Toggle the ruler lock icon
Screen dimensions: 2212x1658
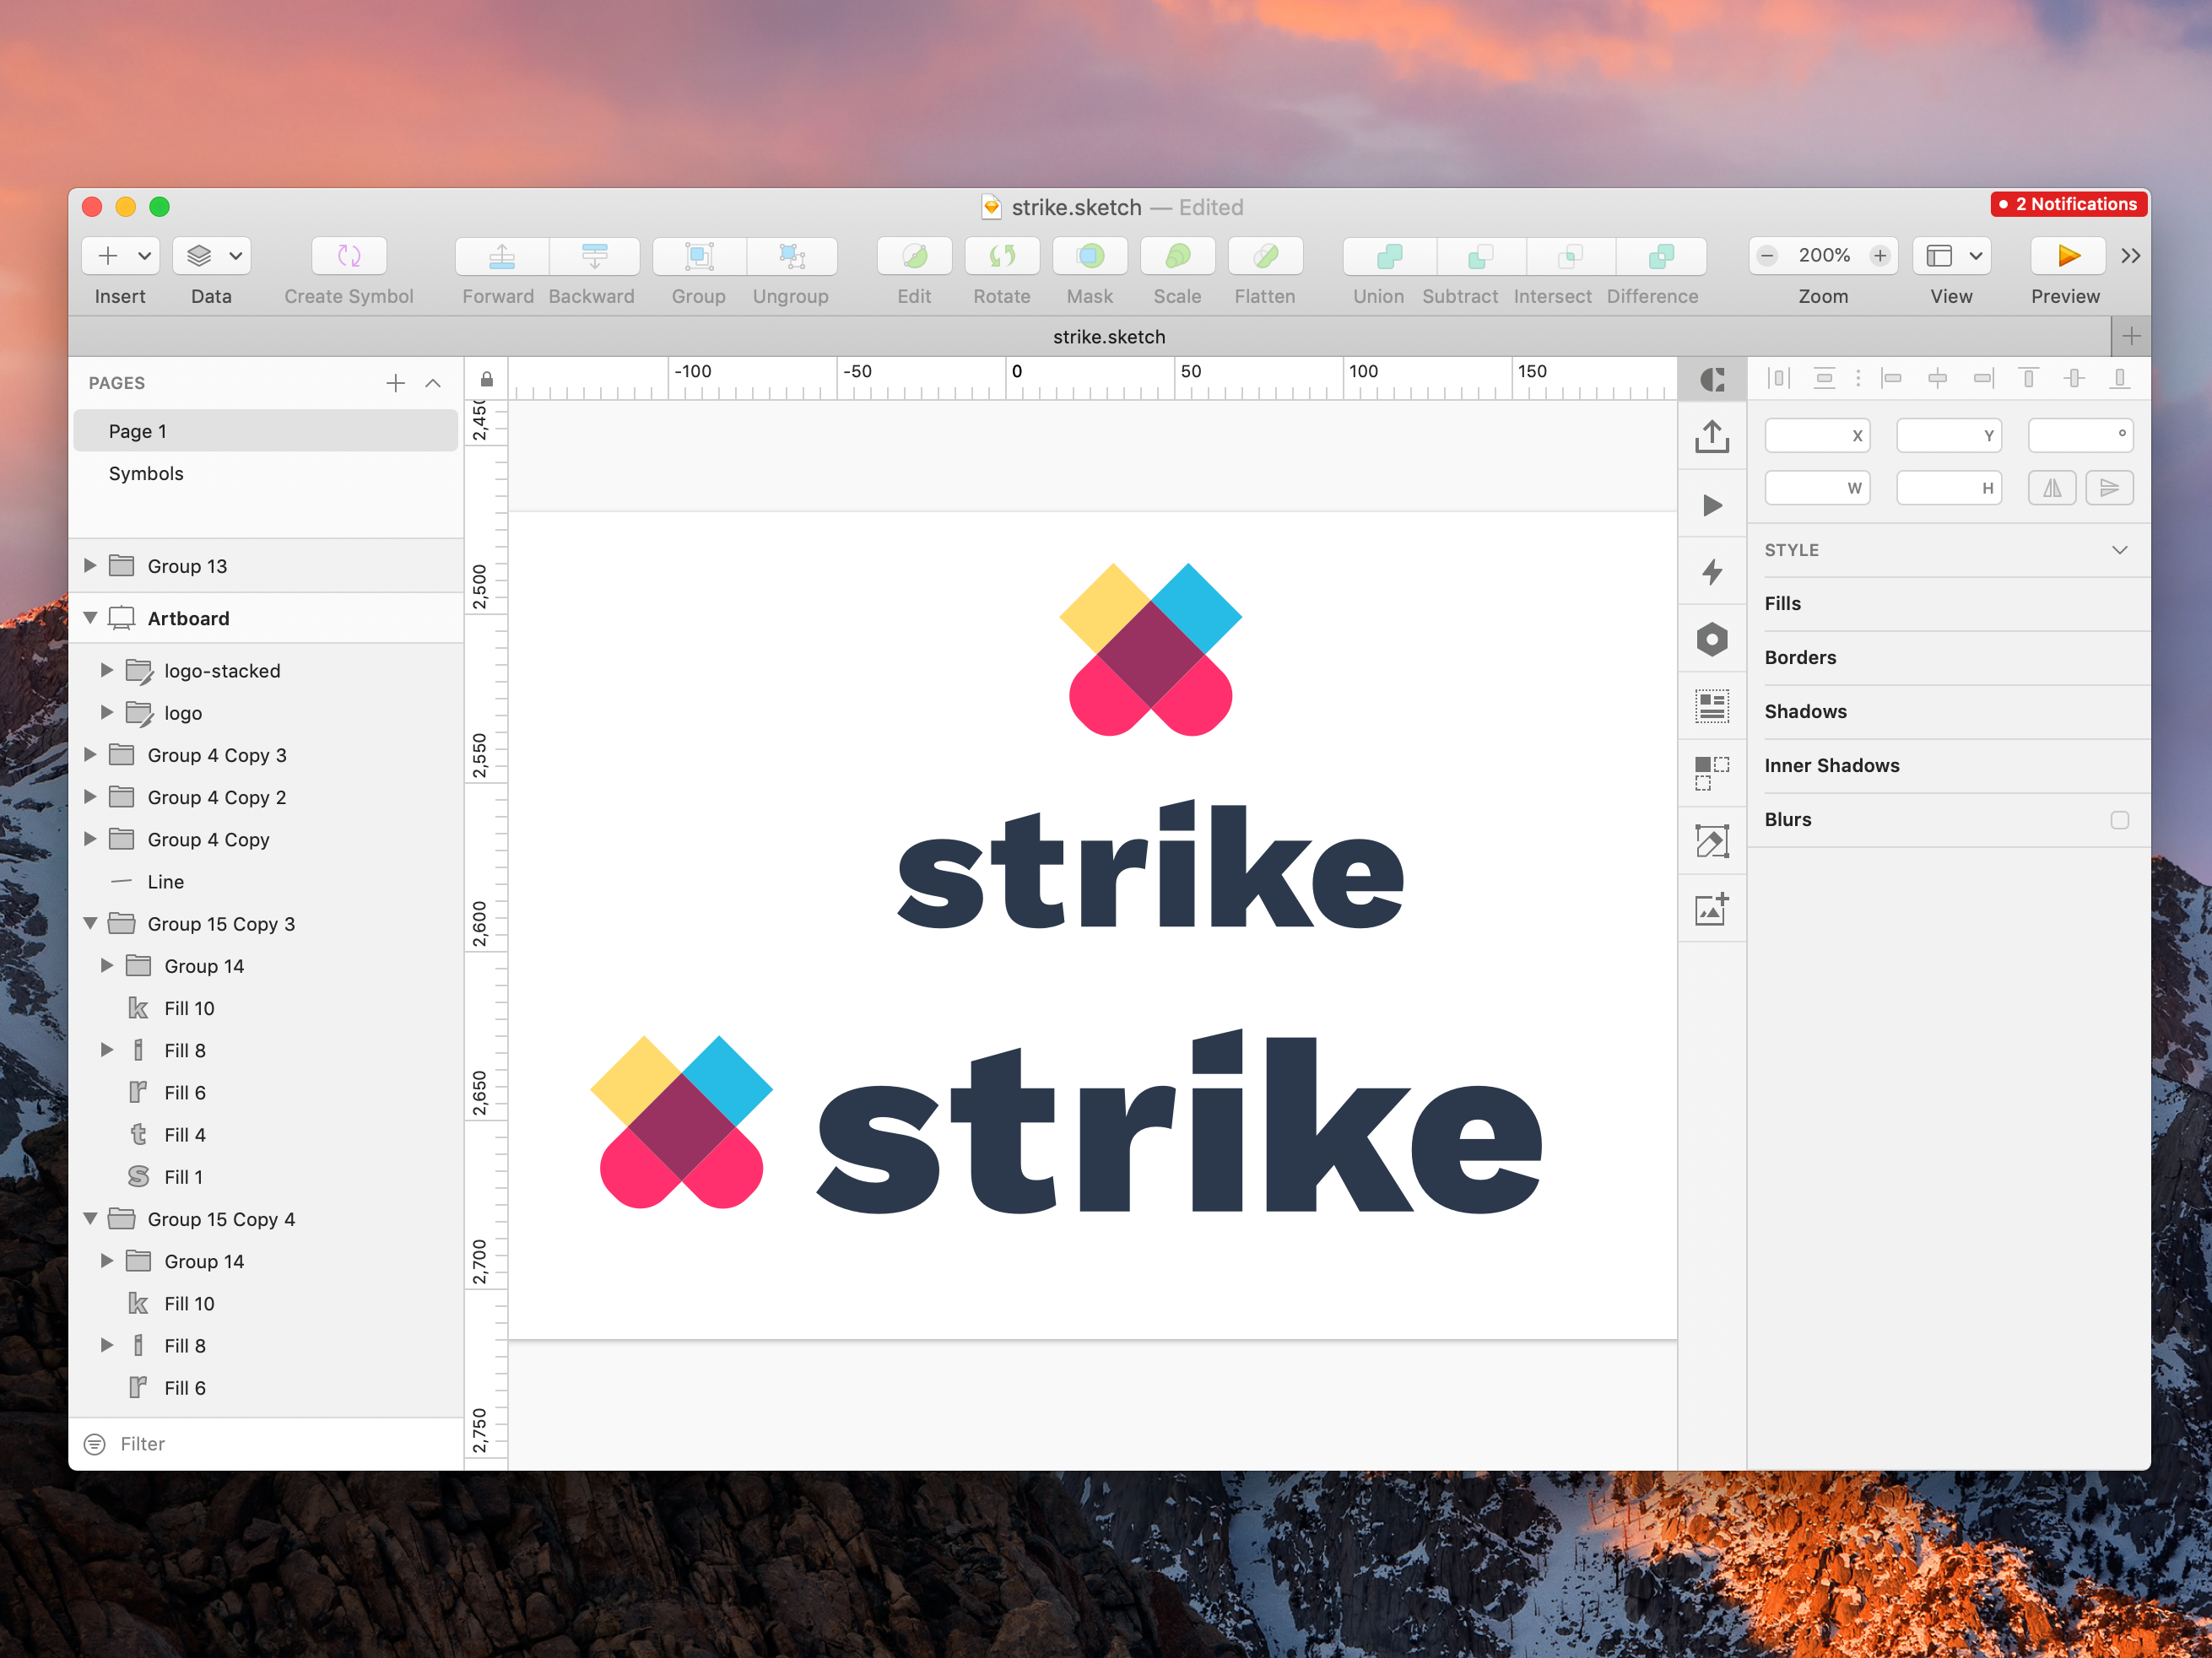(x=486, y=379)
